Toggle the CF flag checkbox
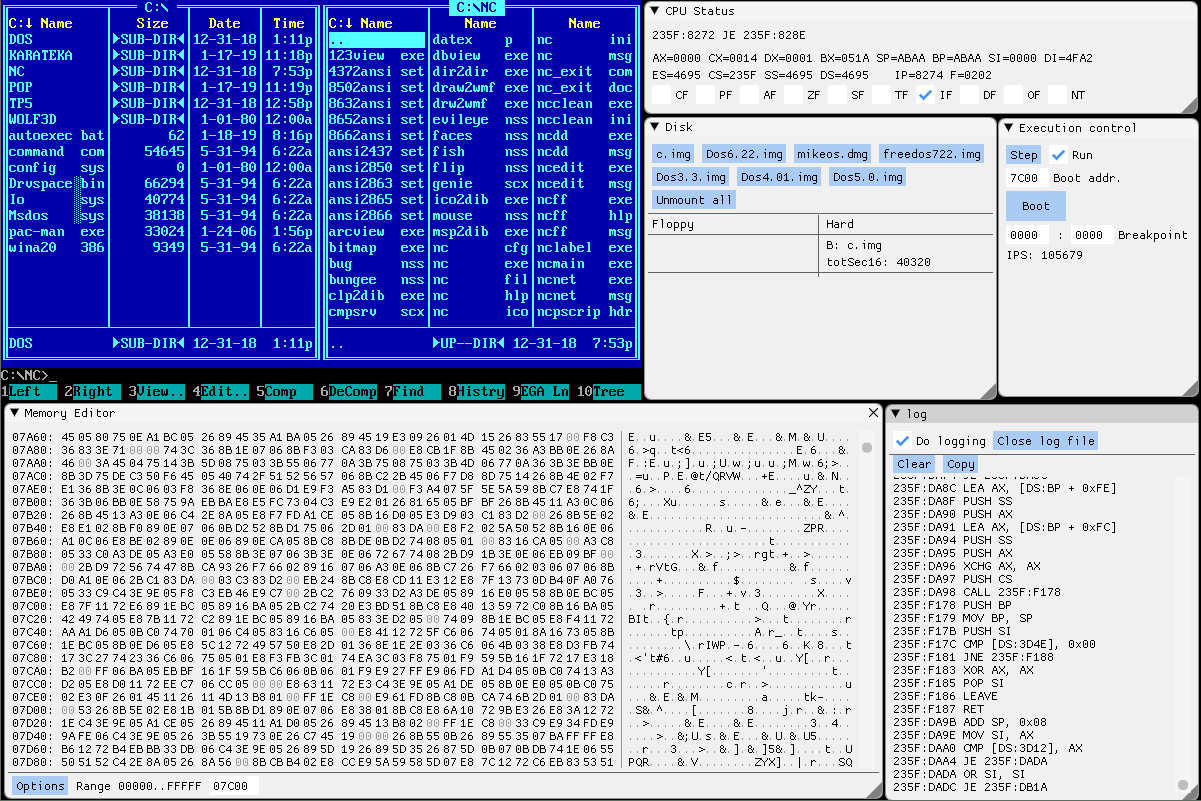Image resolution: width=1201 pixels, height=801 pixels. click(661, 95)
